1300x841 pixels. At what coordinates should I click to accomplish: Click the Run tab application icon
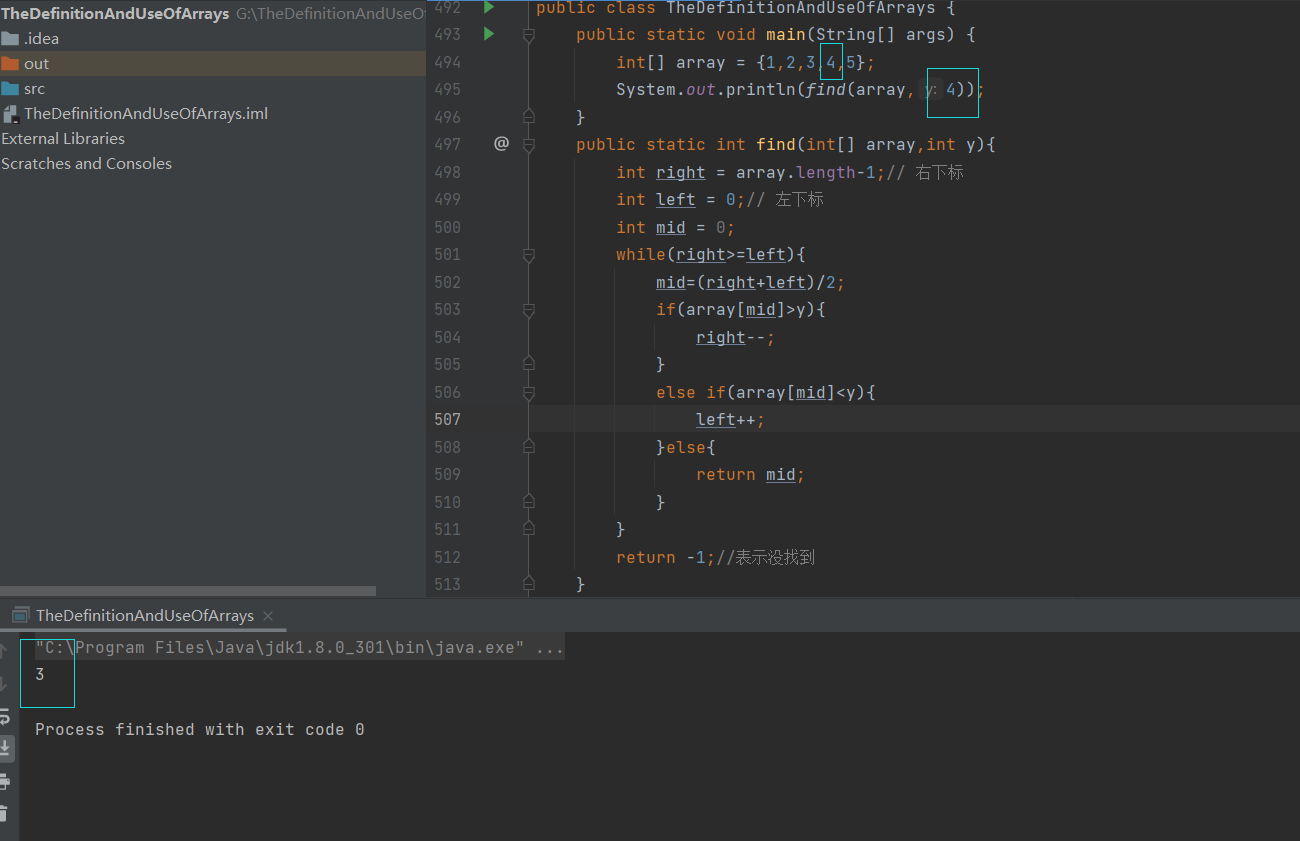[x=20, y=615]
